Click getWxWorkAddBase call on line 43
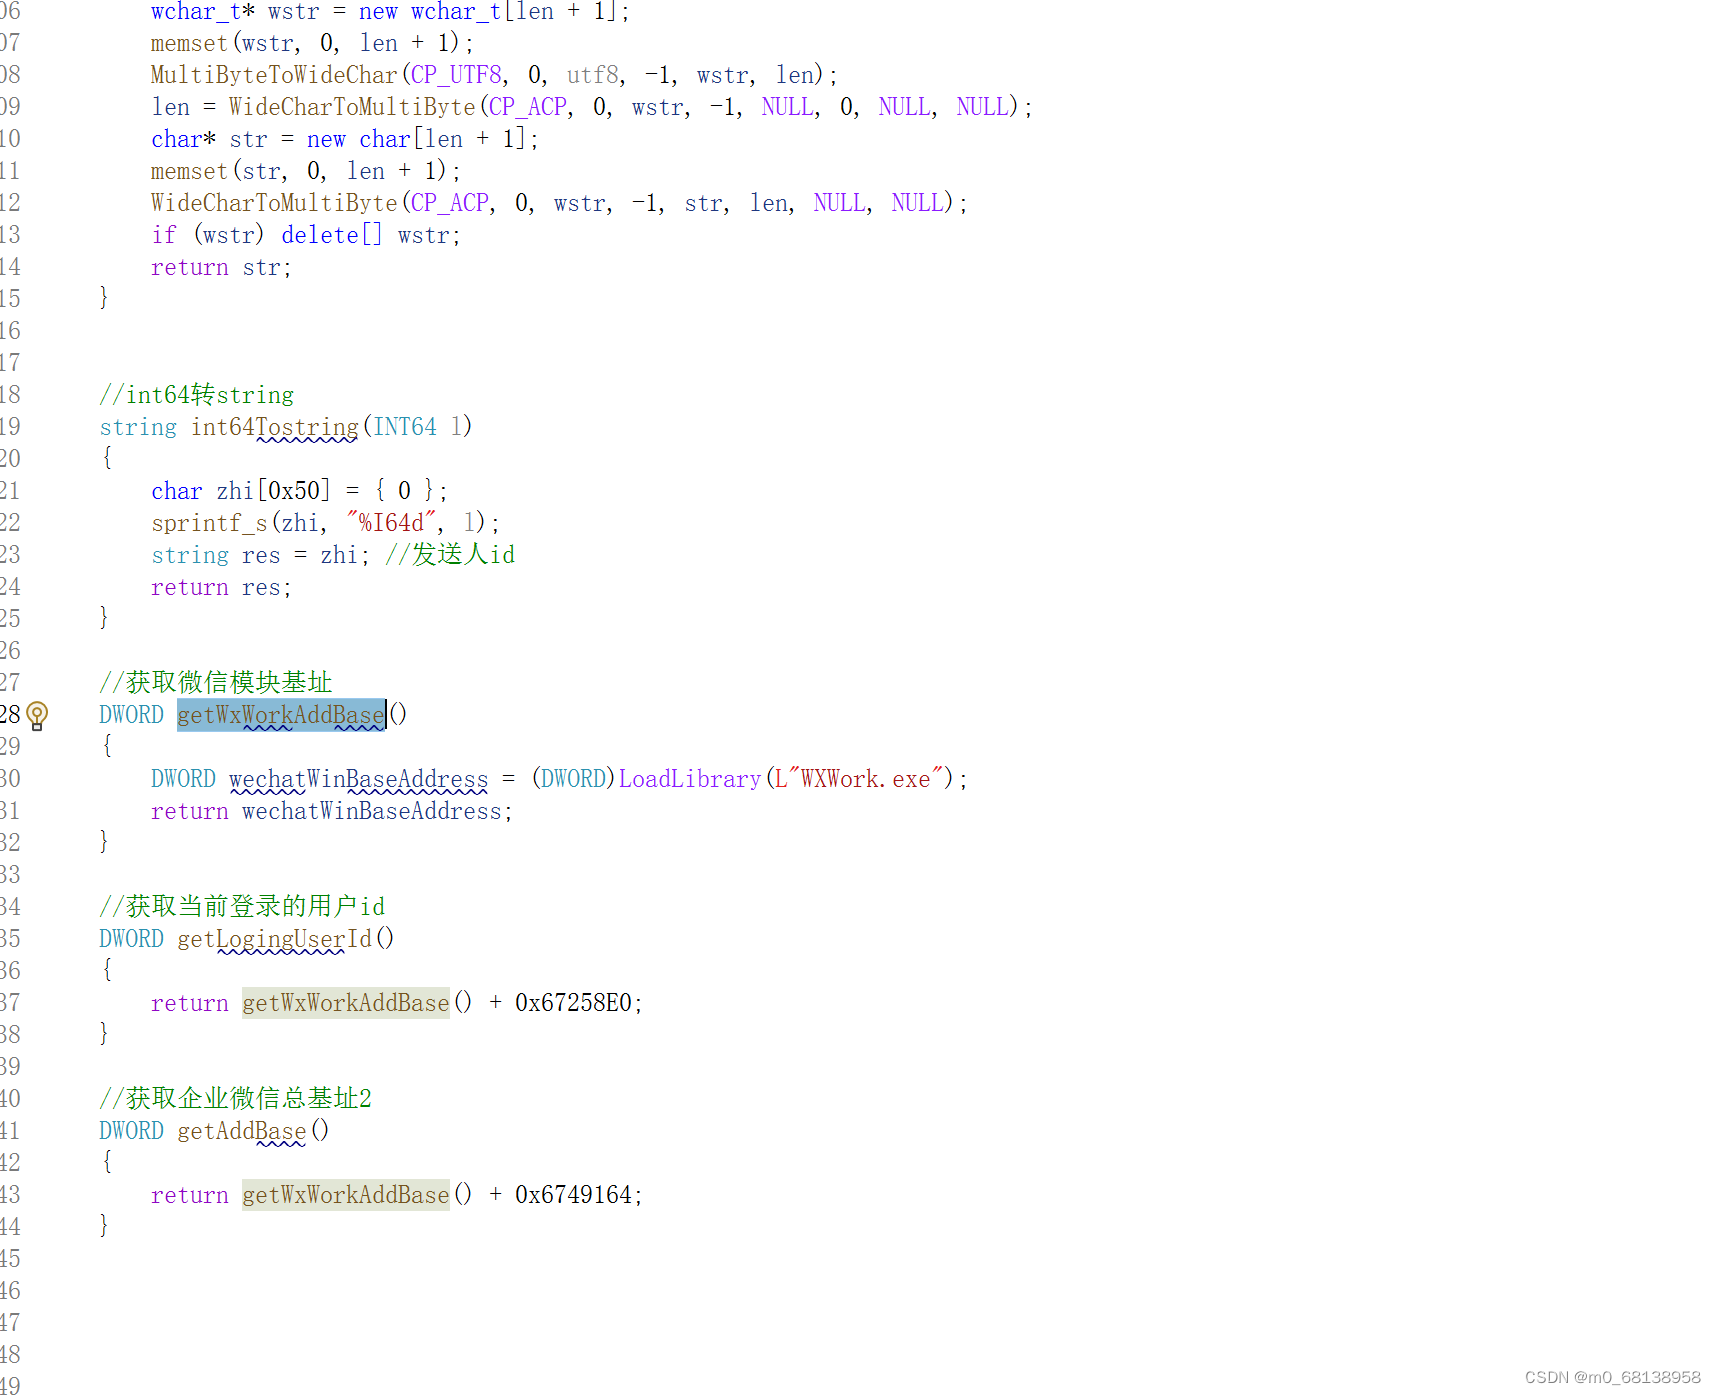The width and height of the screenshot is (1716, 1395). (x=346, y=1195)
